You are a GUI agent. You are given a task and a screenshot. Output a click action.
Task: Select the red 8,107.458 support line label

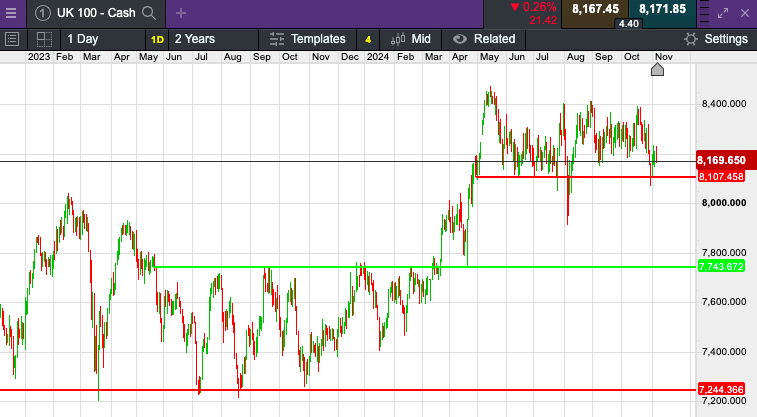pyautogui.click(x=721, y=177)
